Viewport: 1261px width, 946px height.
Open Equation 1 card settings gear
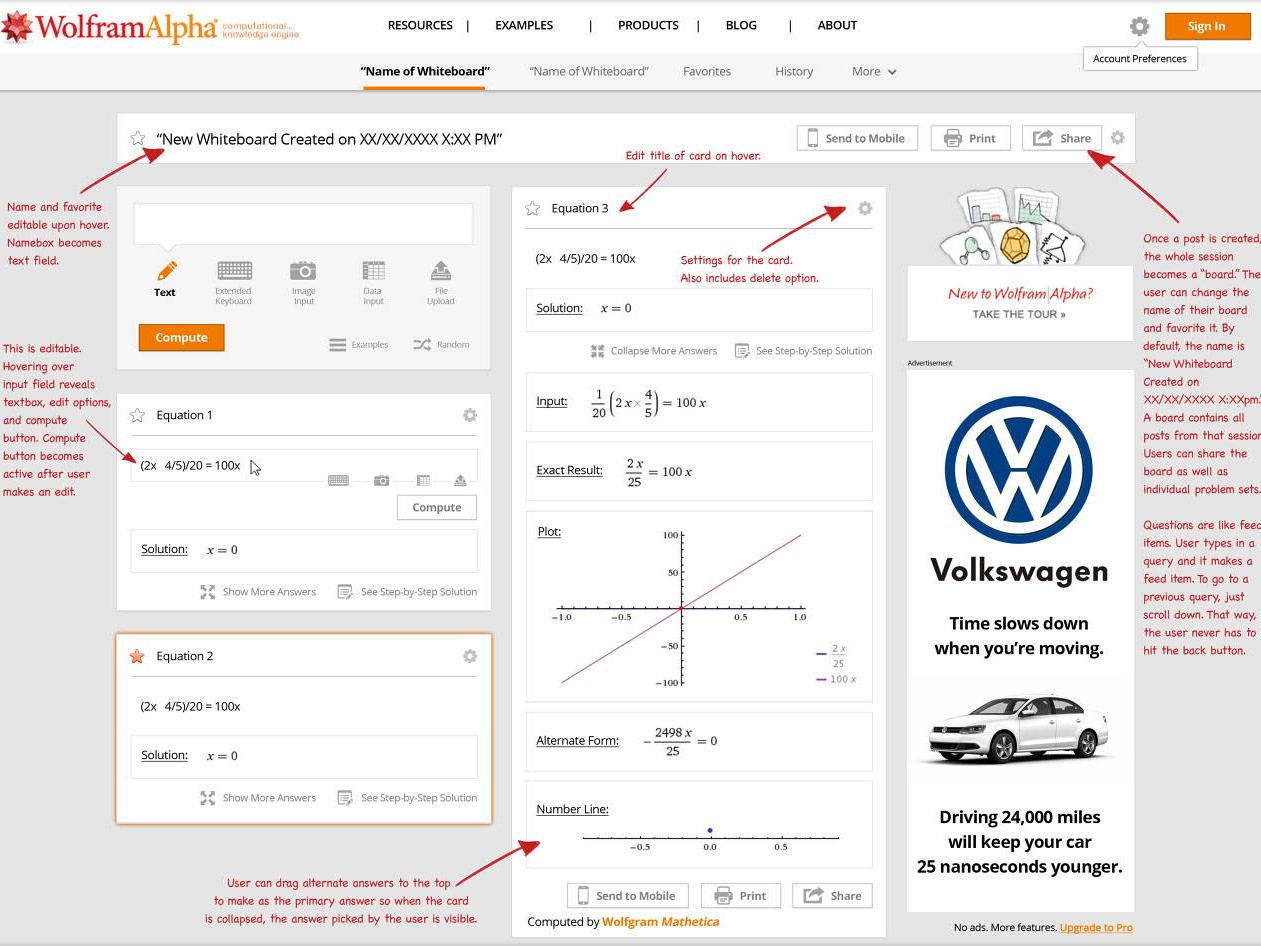point(470,415)
